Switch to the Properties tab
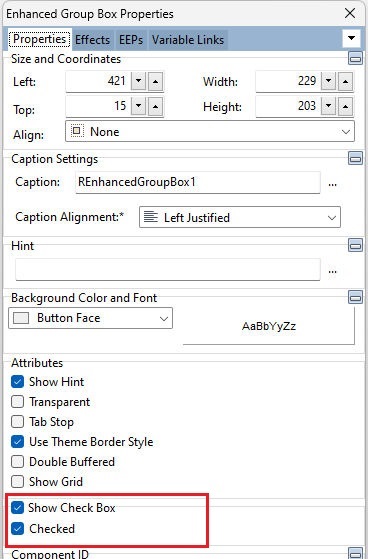The width and height of the screenshot is (368, 559). tap(39, 39)
